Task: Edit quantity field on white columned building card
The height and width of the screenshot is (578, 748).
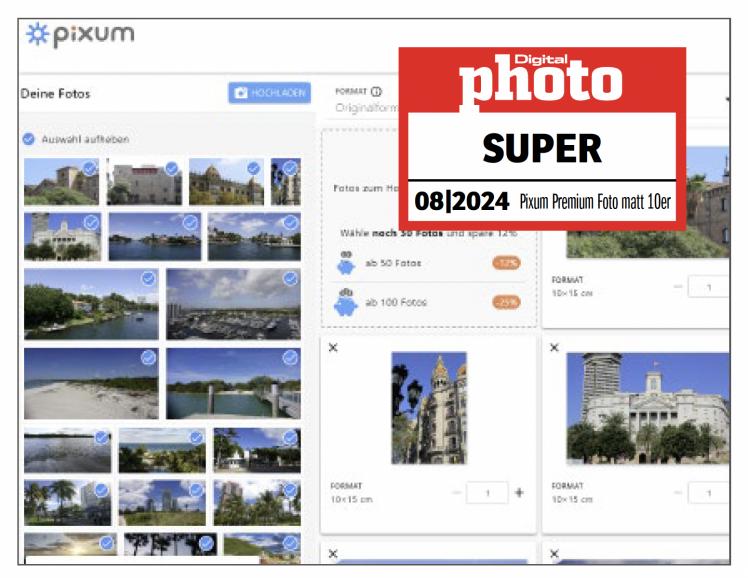Action: [x=708, y=493]
